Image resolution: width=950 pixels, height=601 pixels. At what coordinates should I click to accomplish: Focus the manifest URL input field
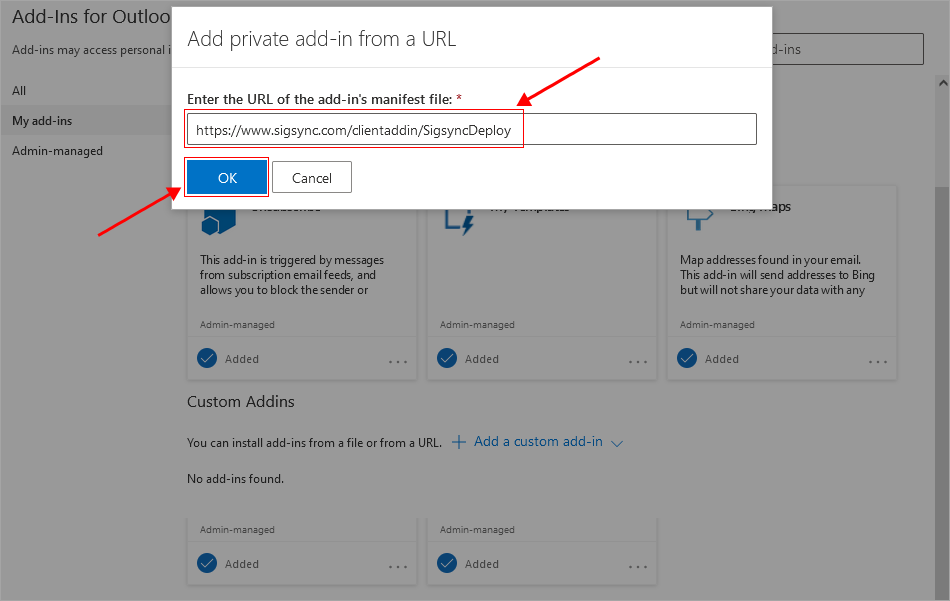pos(470,130)
